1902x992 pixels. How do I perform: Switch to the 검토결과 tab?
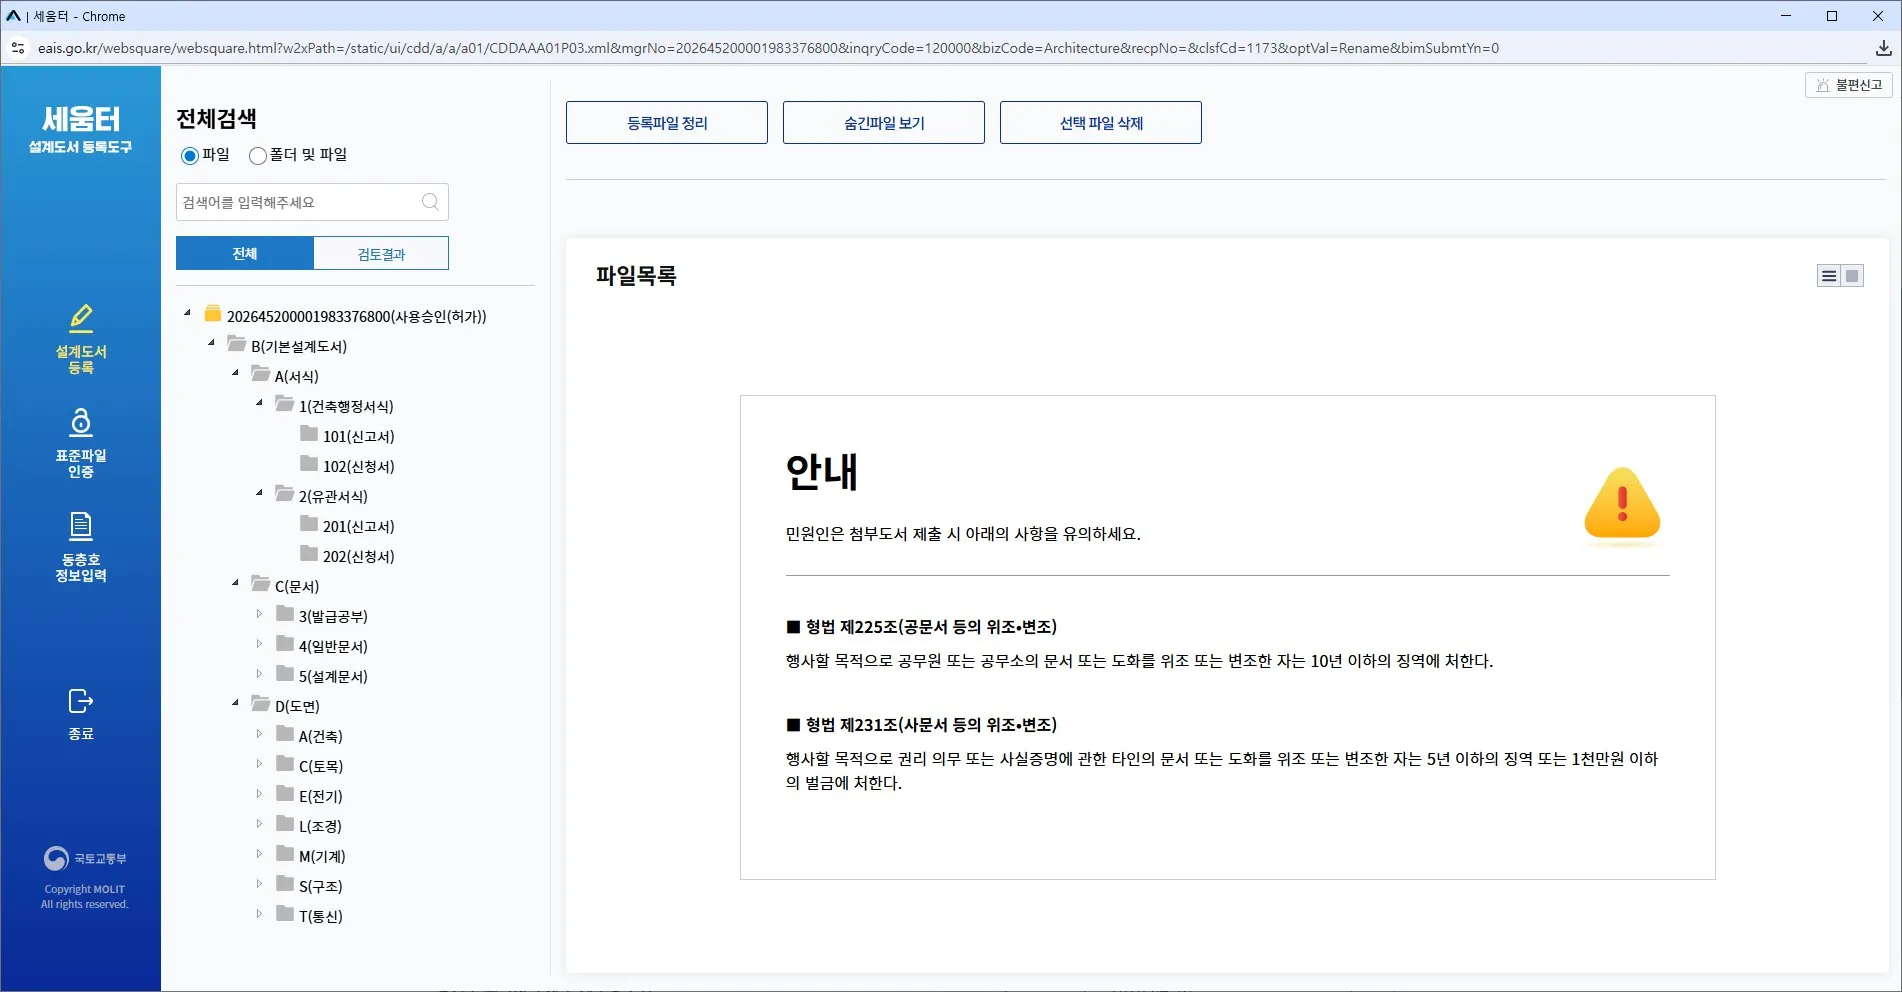pos(381,254)
